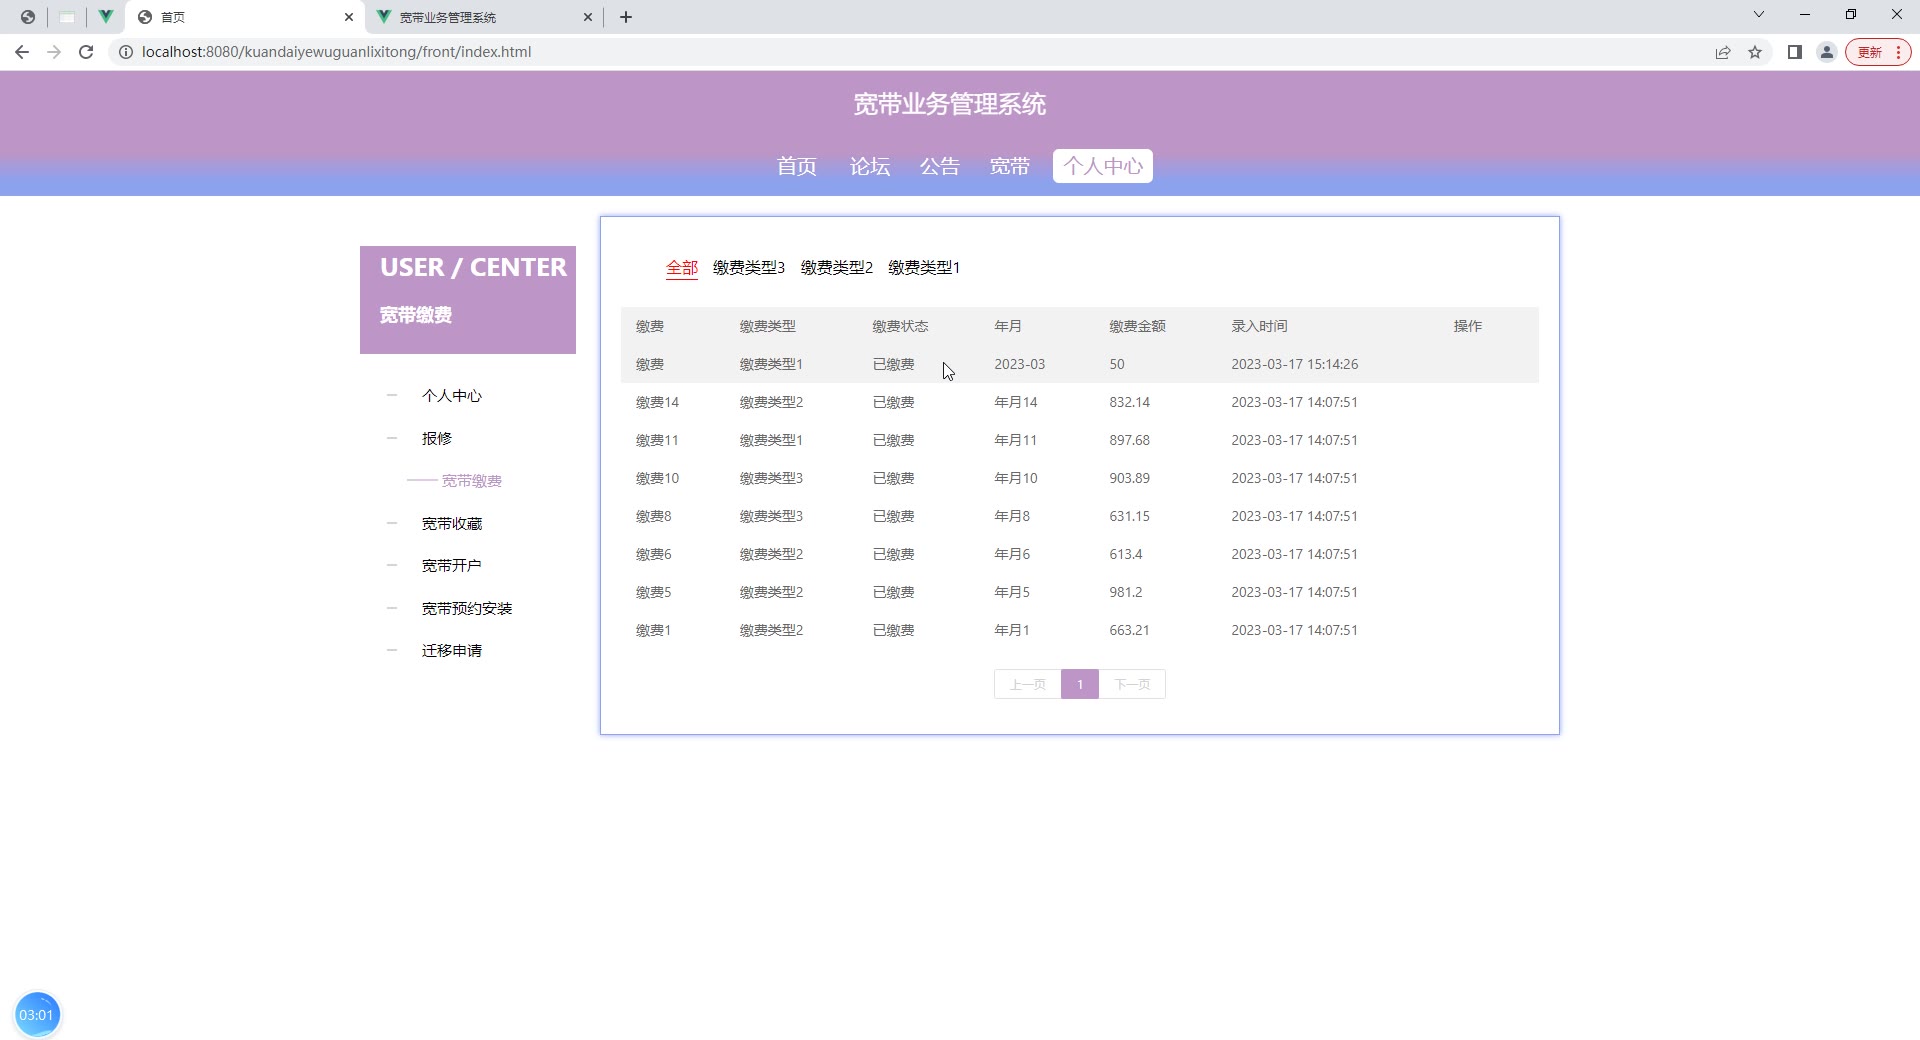Open 宽带收藏 in sidebar

coord(452,523)
